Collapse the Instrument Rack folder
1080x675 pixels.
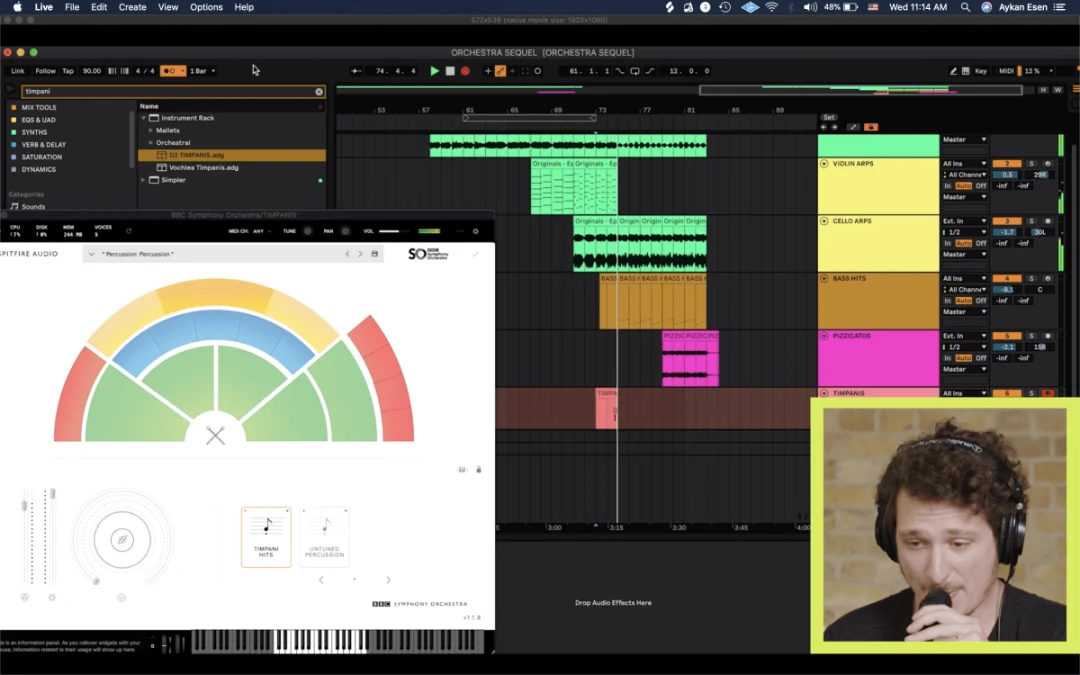pyautogui.click(x=143, y=118)
